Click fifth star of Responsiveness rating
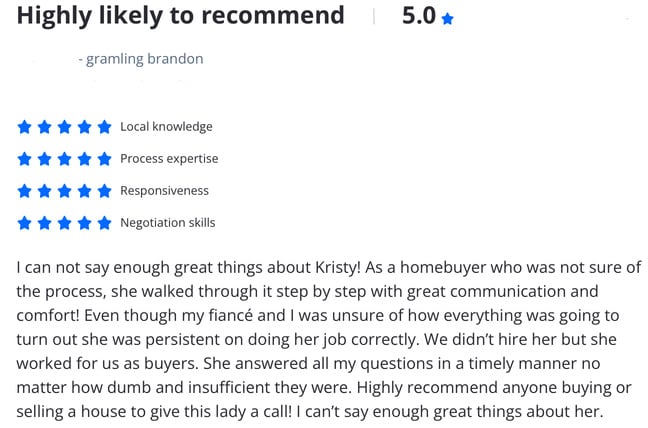This screenshot has height=428, width=648. (105, 191)
